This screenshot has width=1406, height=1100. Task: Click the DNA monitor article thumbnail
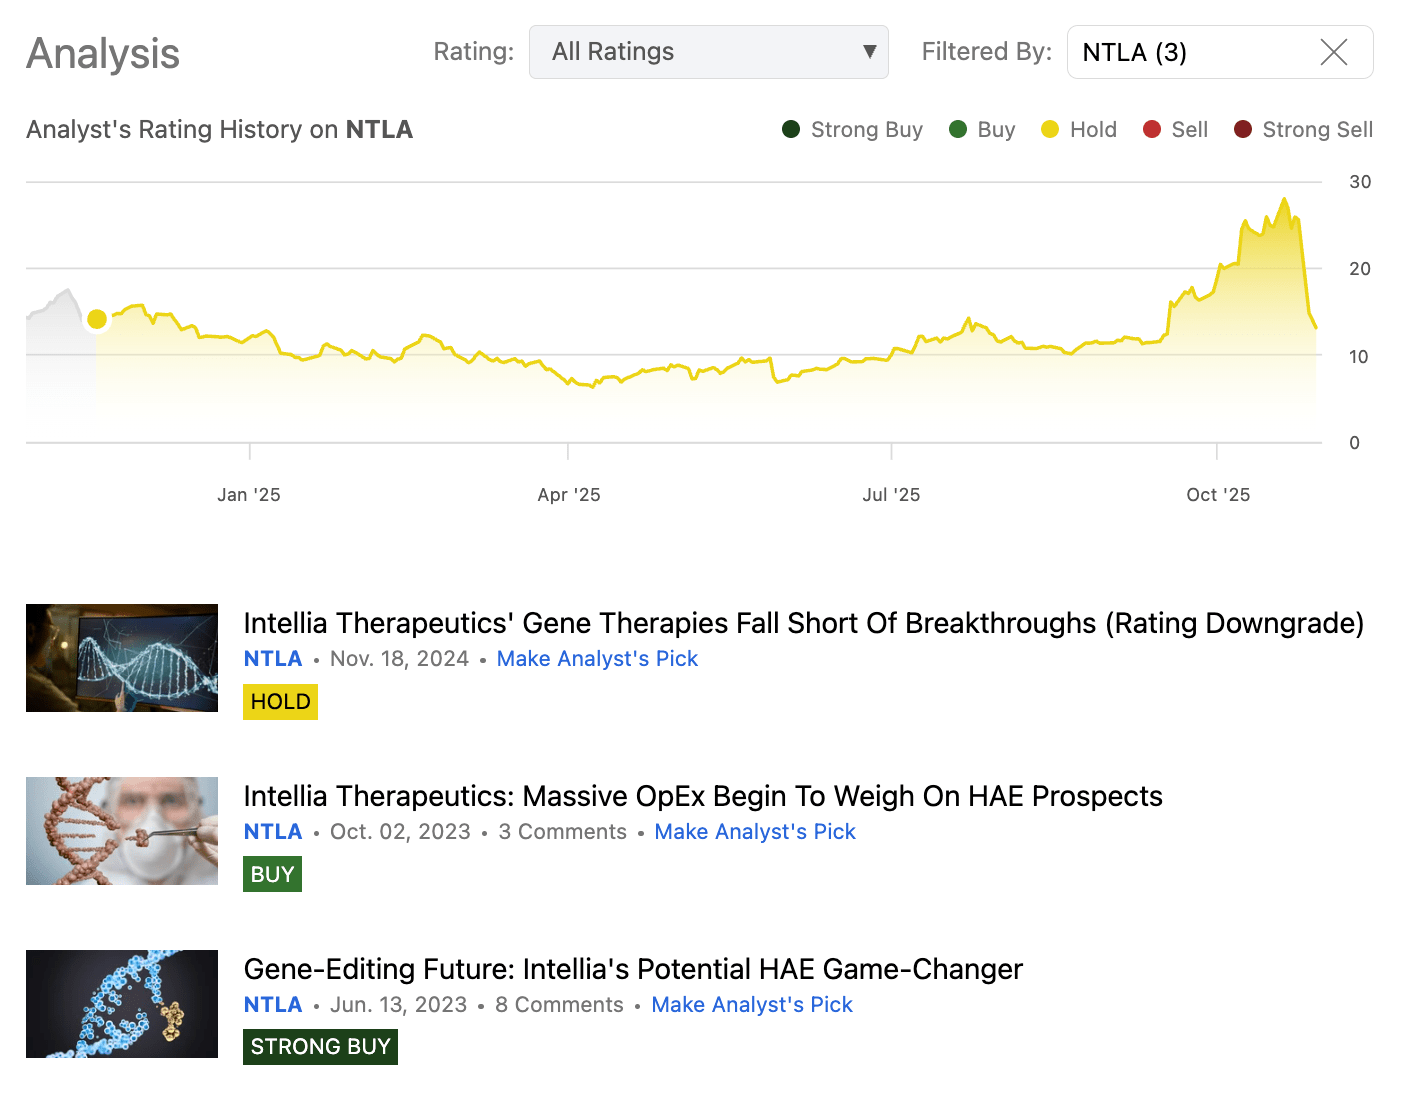[x=122, y=658]
